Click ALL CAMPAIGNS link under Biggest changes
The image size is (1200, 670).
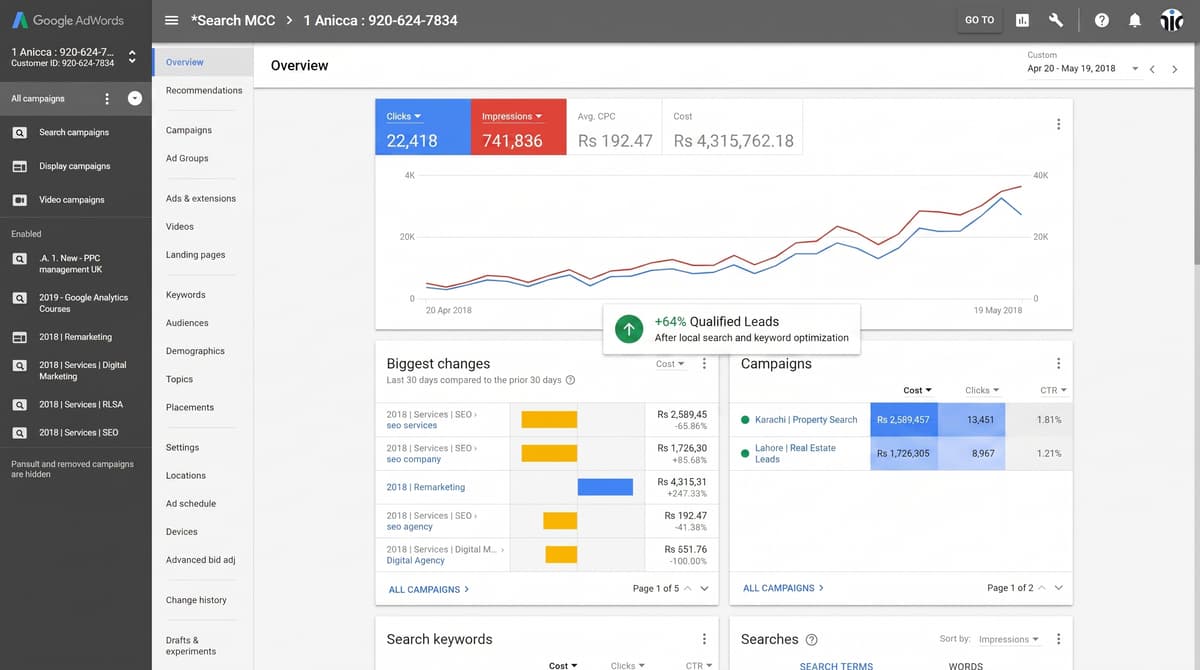click(429, 589)
